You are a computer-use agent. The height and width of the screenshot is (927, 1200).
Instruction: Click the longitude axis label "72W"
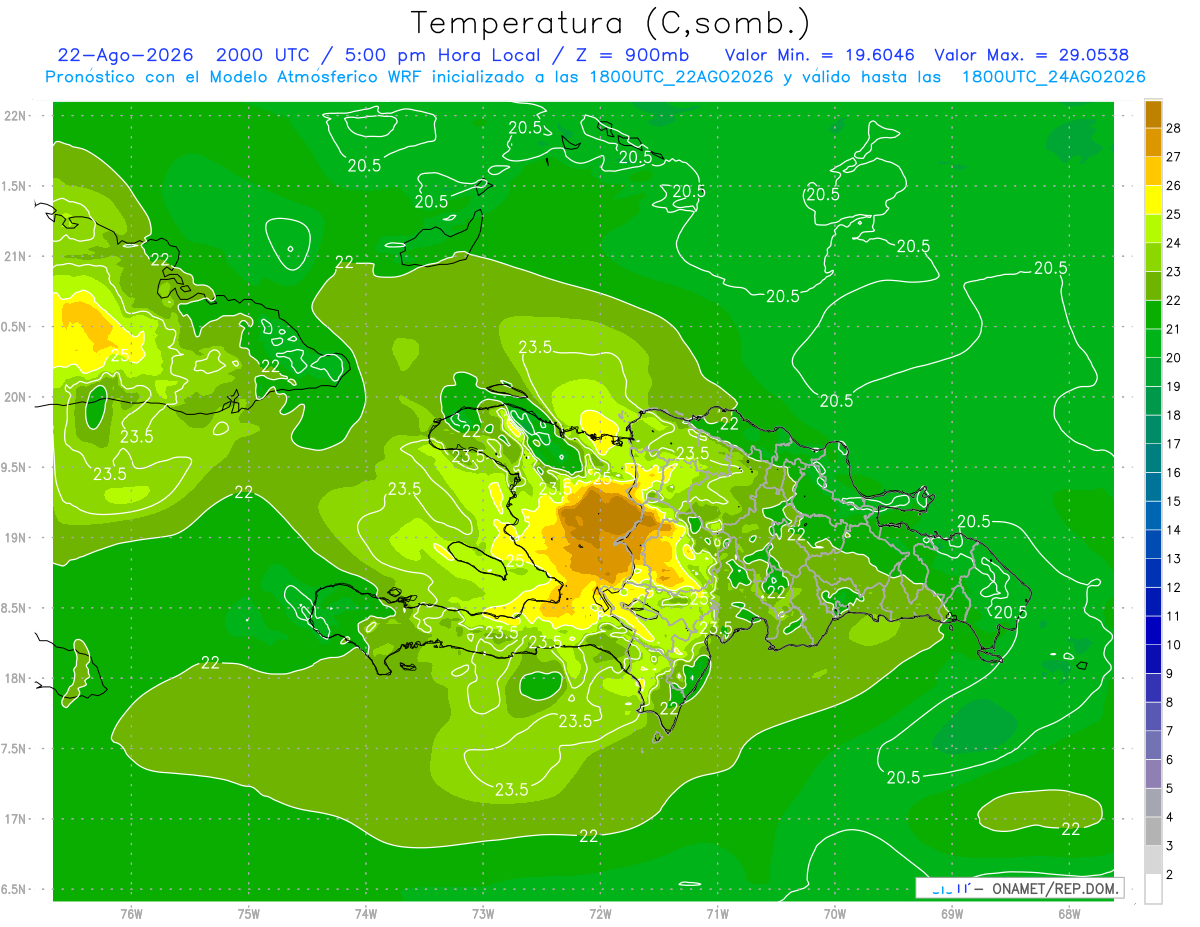tap(600, 914)
